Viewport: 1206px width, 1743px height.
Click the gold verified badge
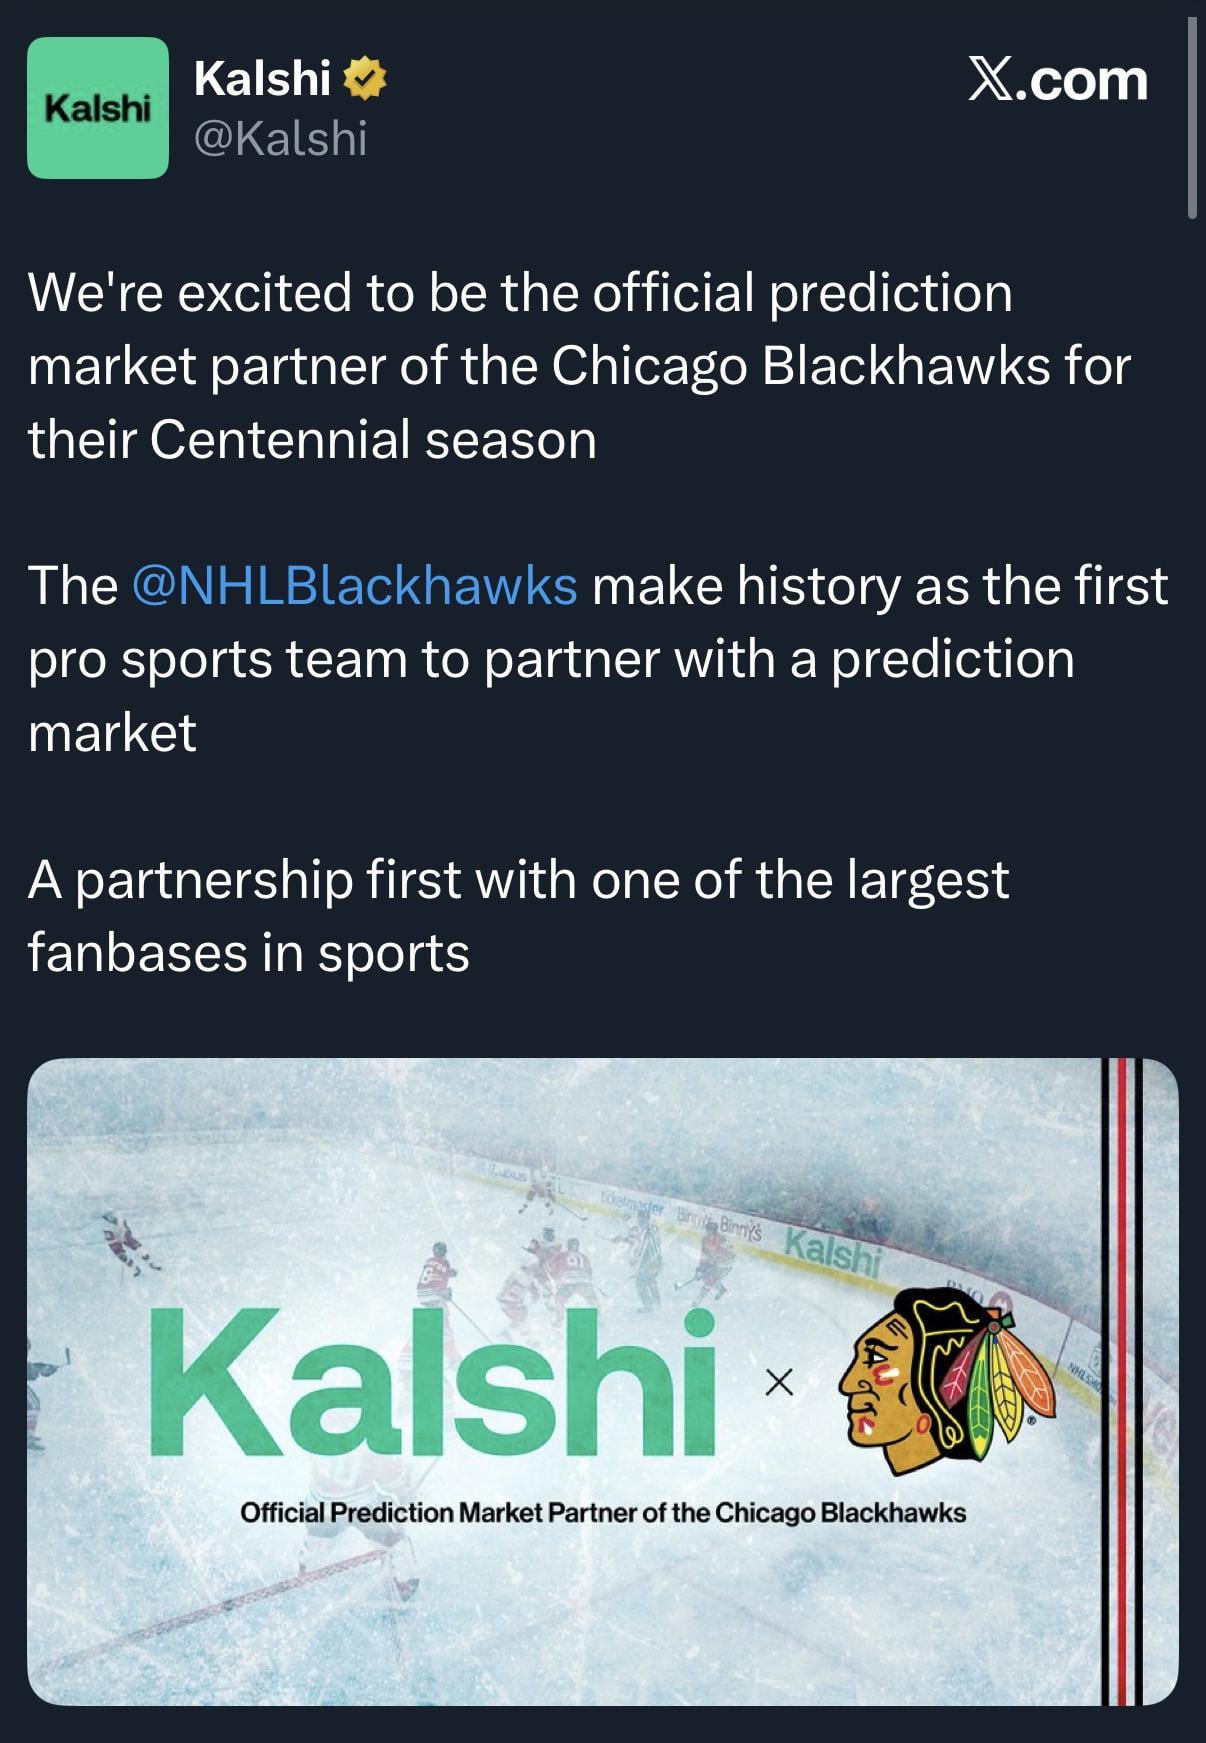(365, 79)
